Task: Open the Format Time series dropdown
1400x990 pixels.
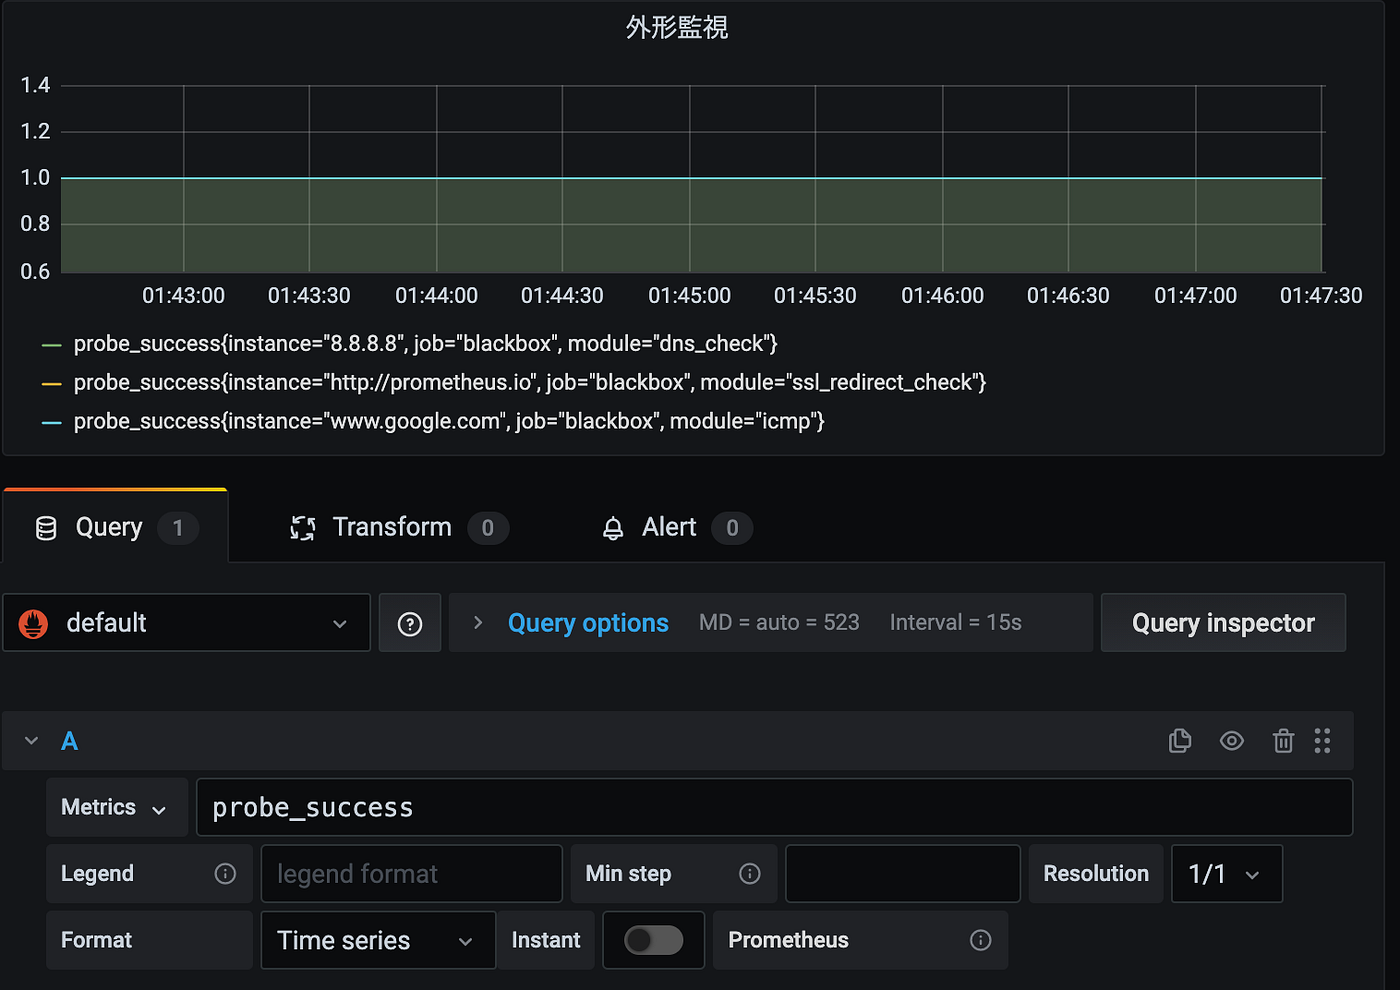Action: pyautogui.click(x=378, y=940)
